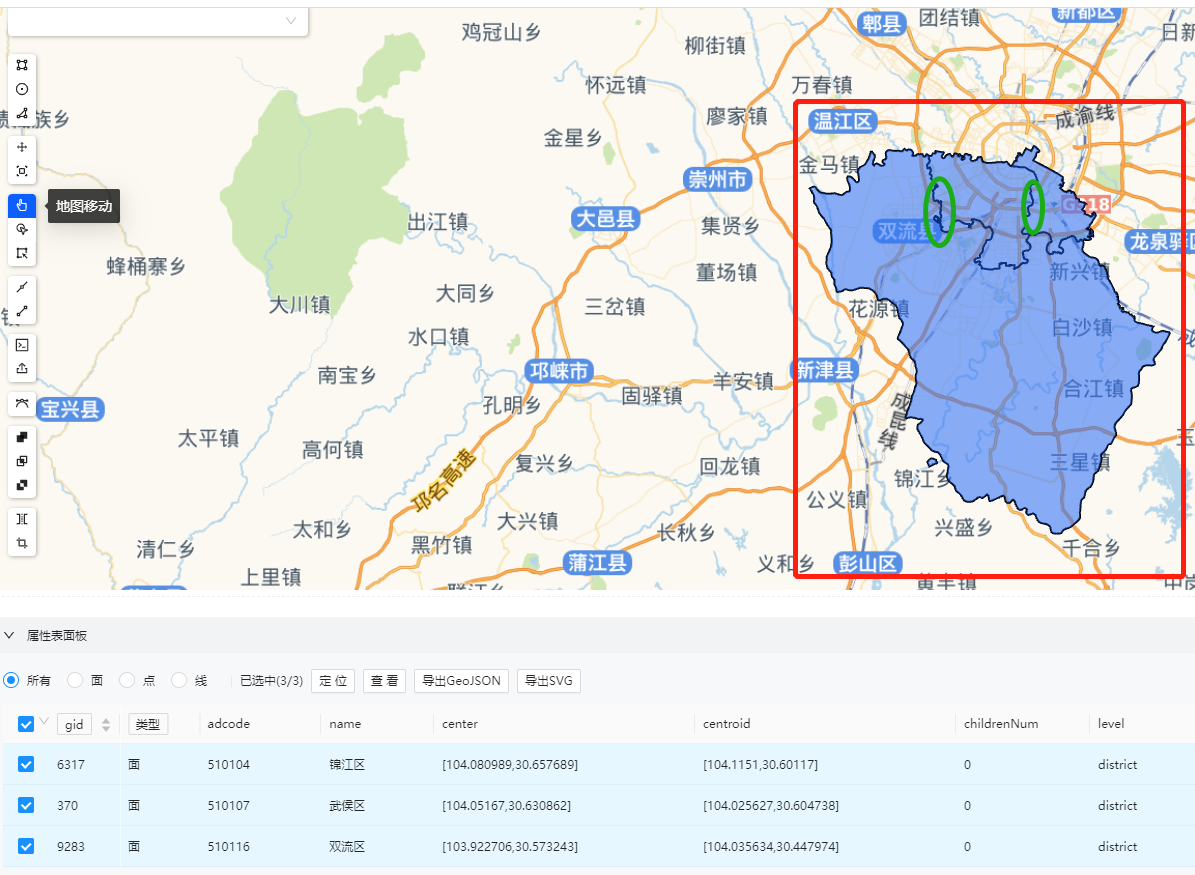
Task: Click the upload export icon in toolbar
Action: [22, 369]
